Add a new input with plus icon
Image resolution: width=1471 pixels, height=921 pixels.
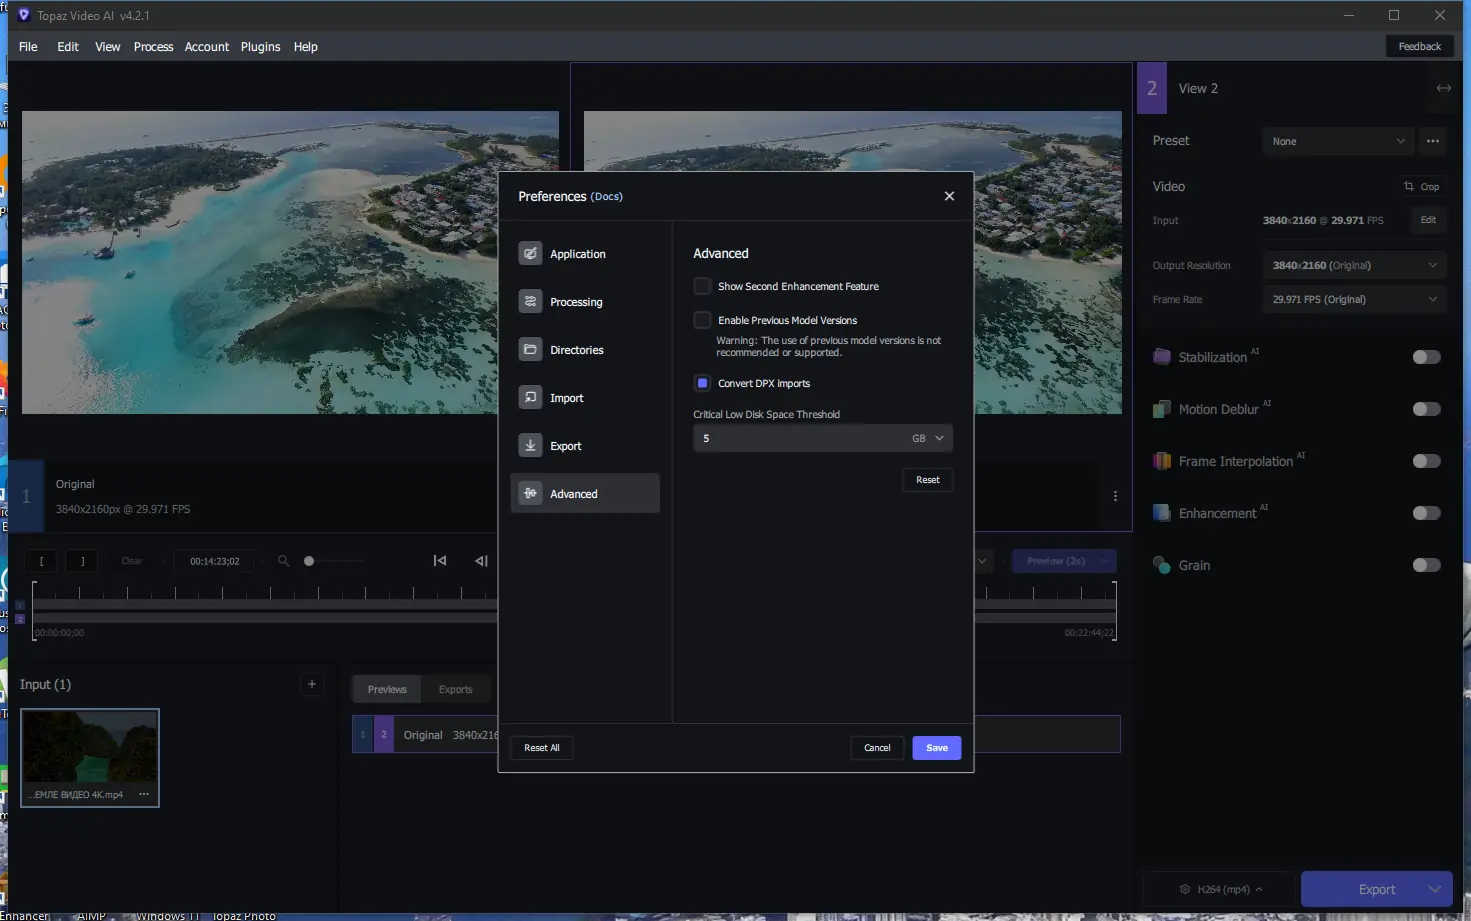(x=312, y=684)
